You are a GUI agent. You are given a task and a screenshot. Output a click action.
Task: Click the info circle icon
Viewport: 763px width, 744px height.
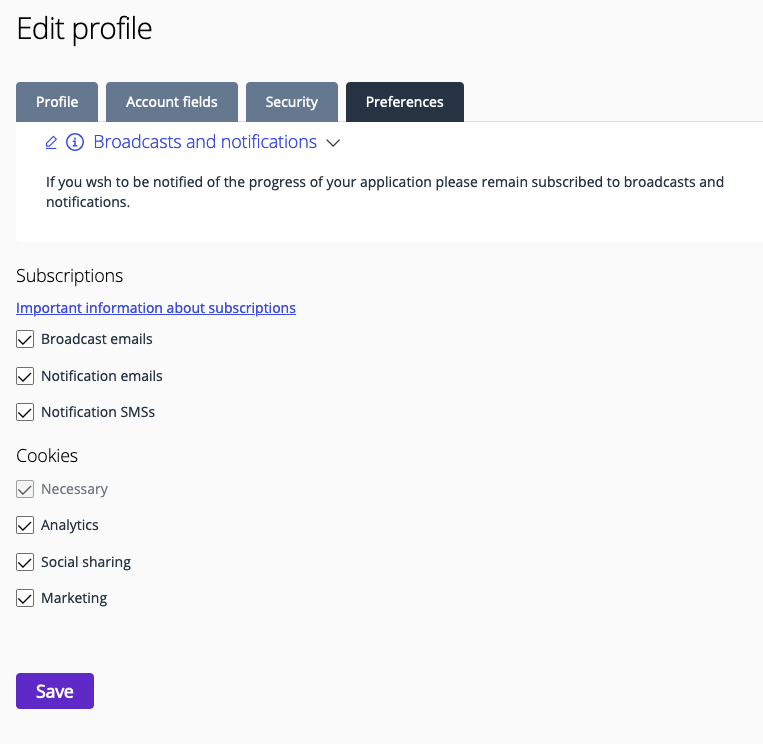(75, 142)
